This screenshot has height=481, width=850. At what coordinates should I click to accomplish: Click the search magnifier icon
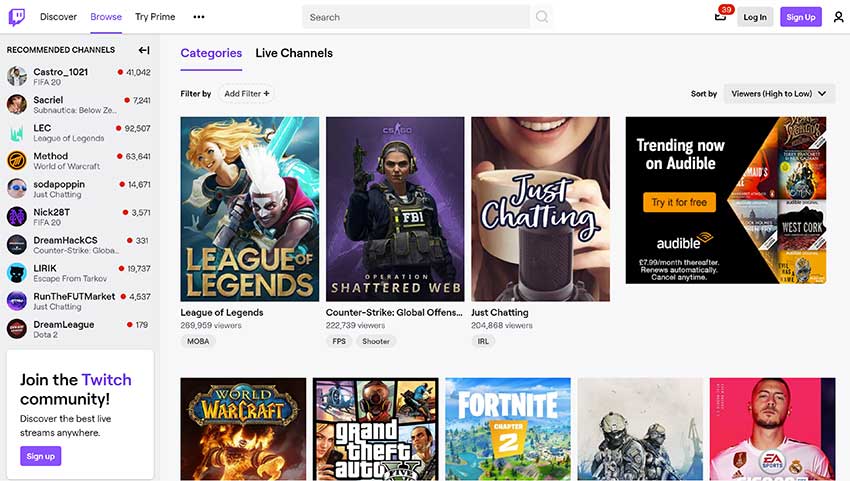542,17
